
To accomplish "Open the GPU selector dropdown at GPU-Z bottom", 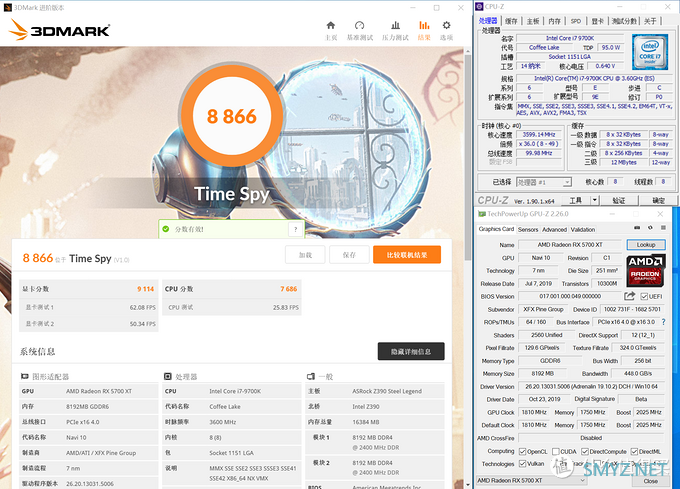I will tap(532, 480).
